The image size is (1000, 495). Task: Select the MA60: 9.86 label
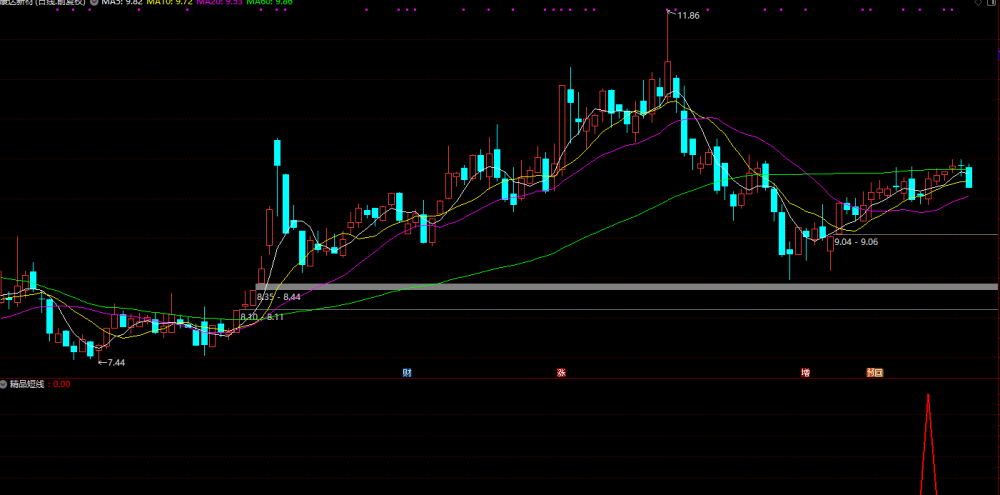coord(269,3)
